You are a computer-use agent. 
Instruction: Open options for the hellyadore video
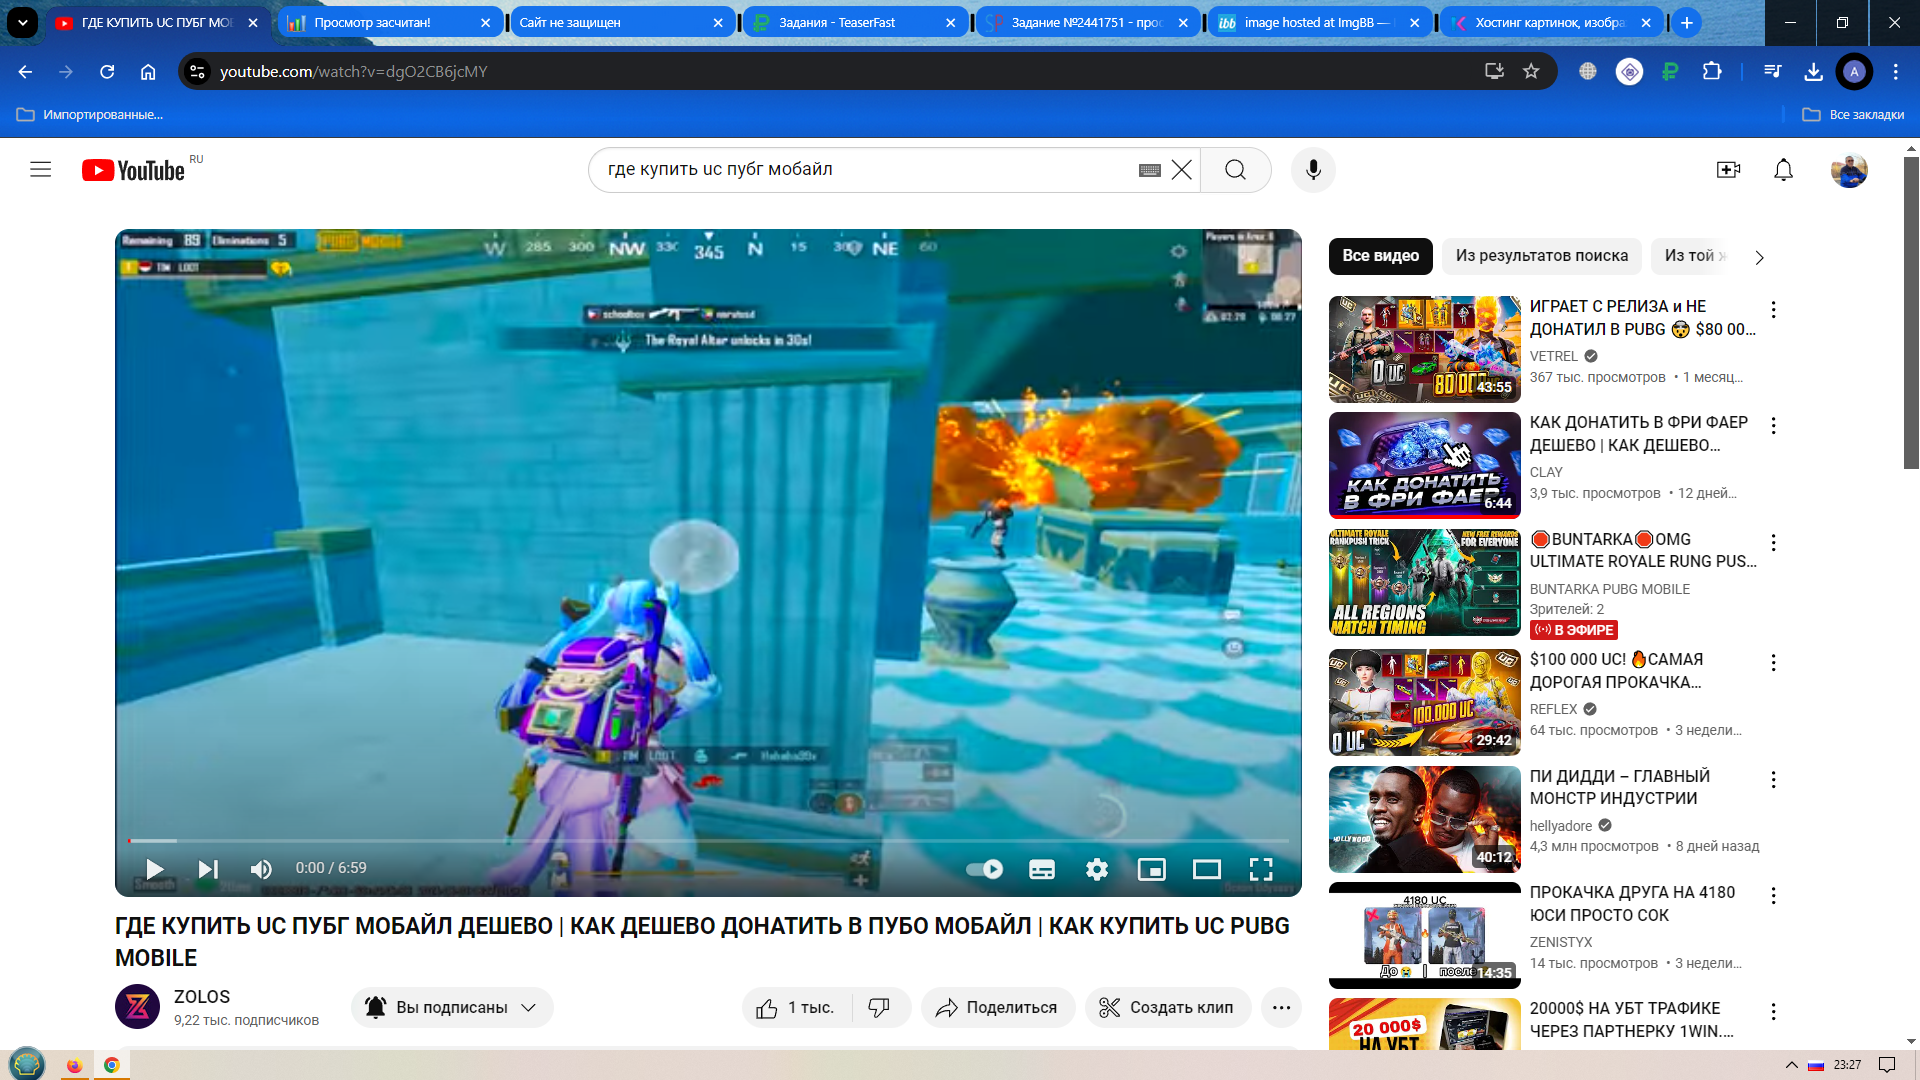tap(1773, 780)
